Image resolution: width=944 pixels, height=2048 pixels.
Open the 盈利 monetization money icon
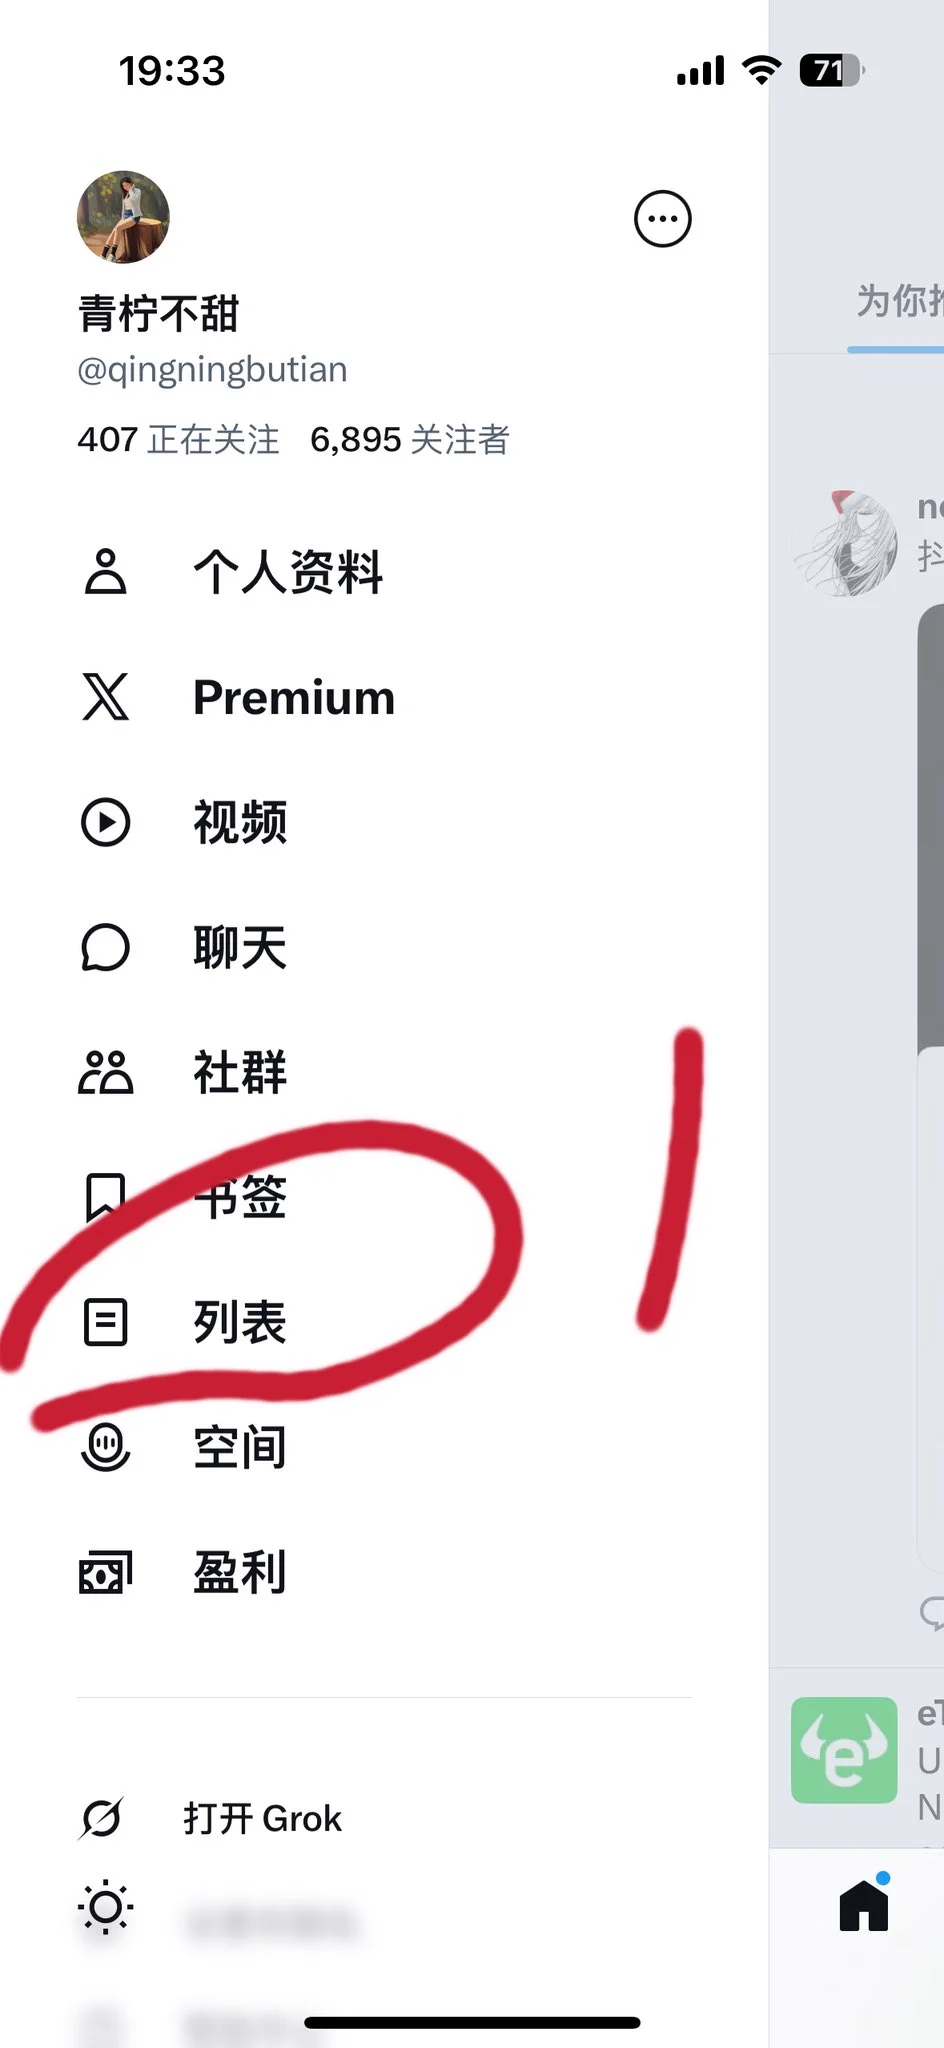point(105,1572)
